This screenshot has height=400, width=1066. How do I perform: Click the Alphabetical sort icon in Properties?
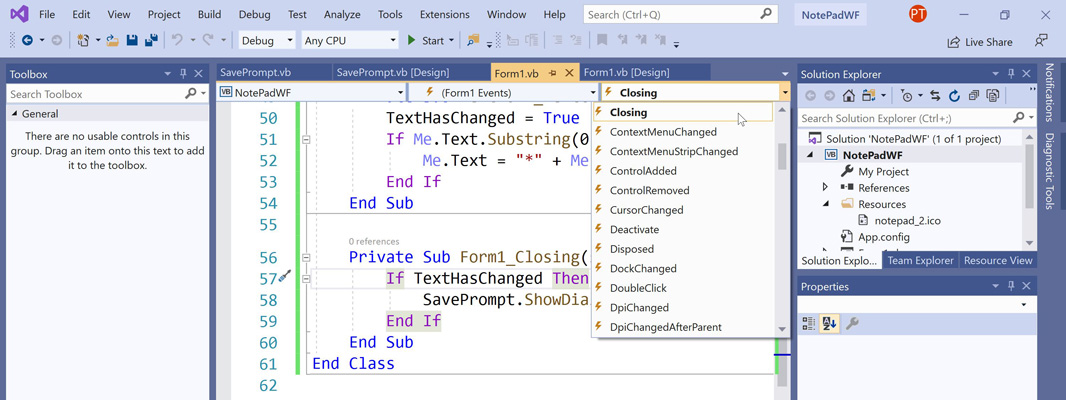(x=829, y=324)
